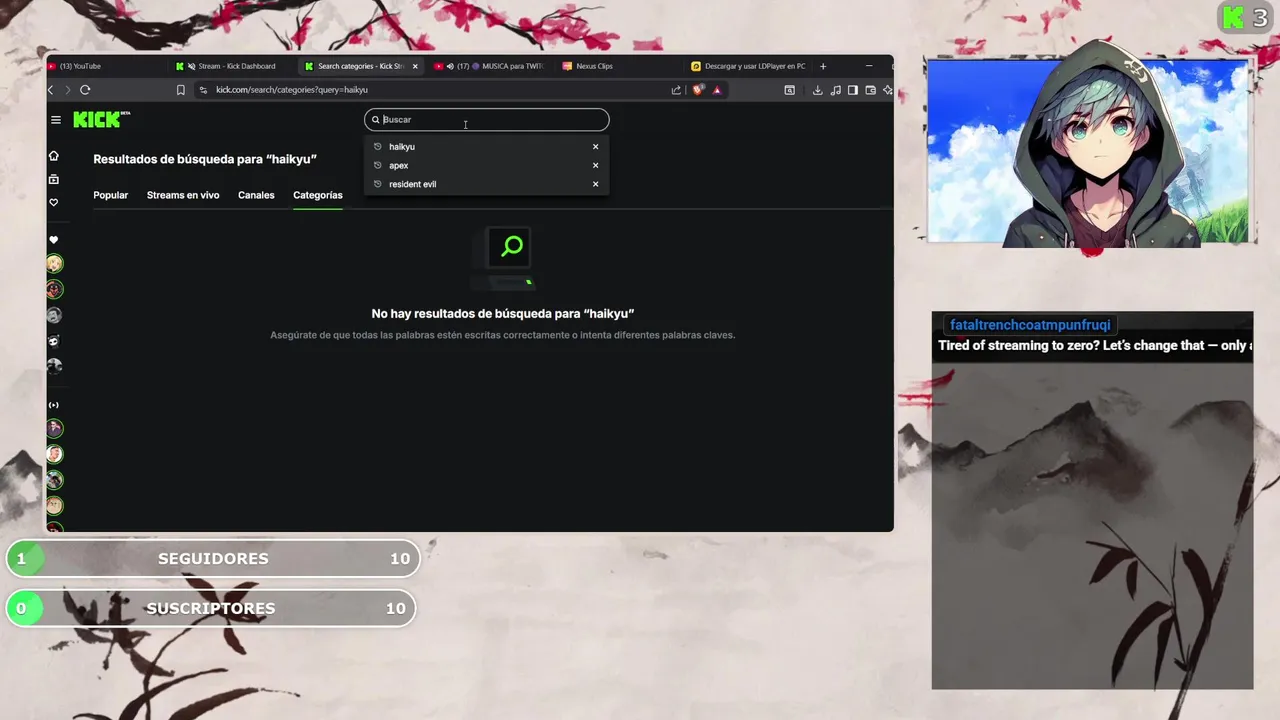Switch to MUSICA para TWITCH tab

click(x=490, y=66)
